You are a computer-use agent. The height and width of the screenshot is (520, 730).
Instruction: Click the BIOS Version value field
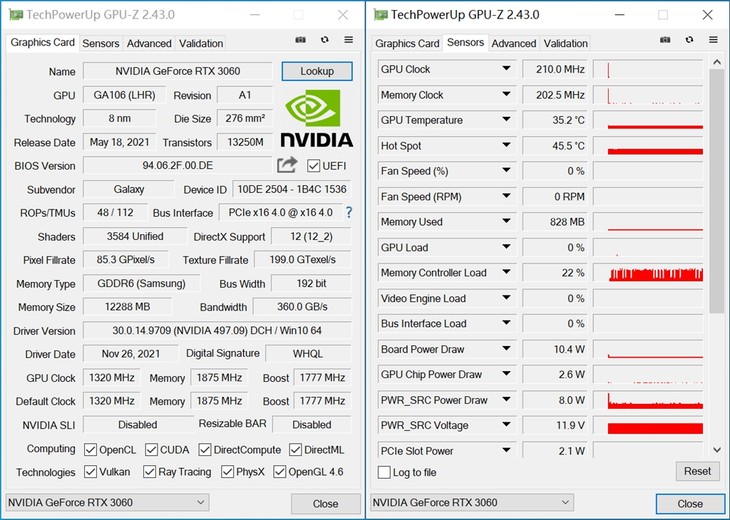(178, 166)
